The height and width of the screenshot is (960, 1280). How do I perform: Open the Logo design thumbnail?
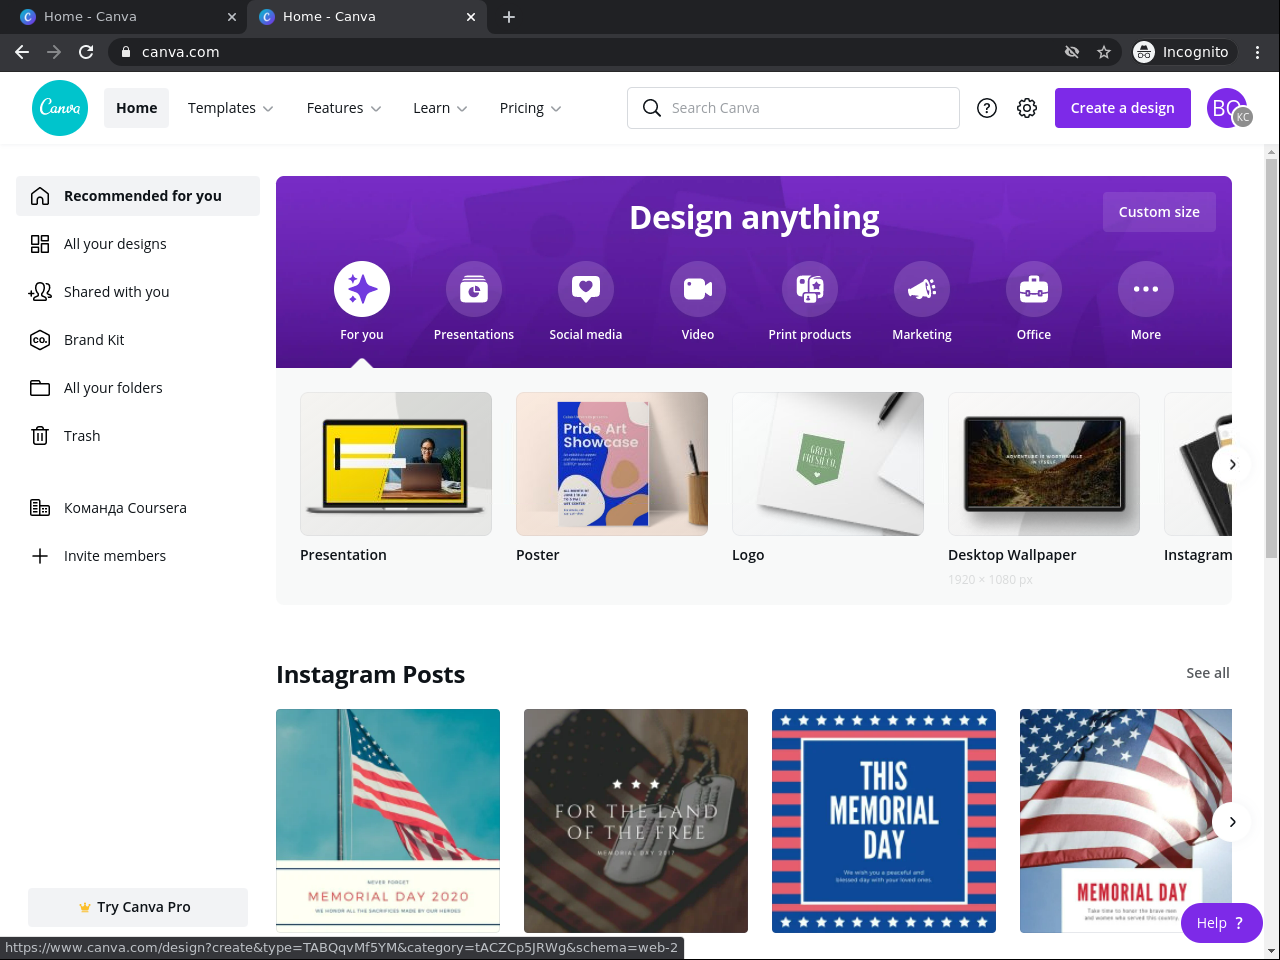(828, 464)
